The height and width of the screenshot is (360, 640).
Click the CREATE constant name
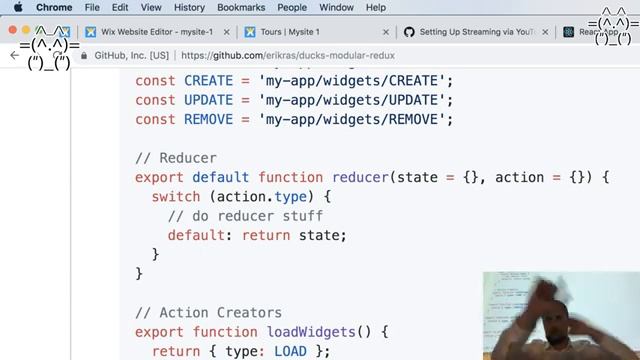point(208,81)
